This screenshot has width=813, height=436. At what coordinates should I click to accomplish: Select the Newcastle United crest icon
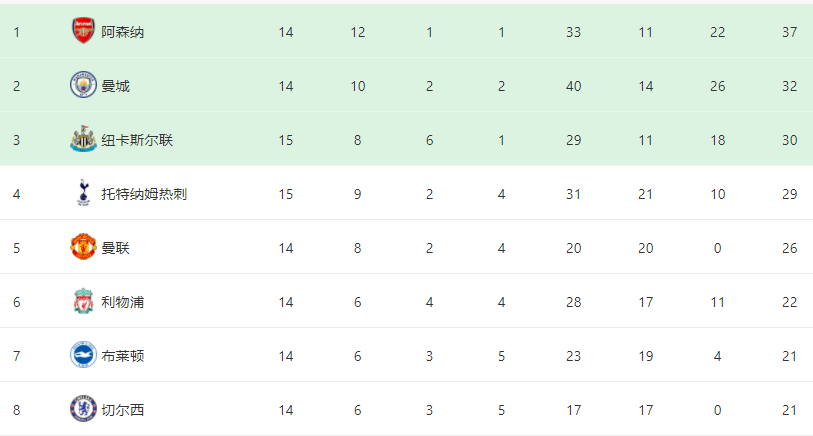tap(83, 138)
